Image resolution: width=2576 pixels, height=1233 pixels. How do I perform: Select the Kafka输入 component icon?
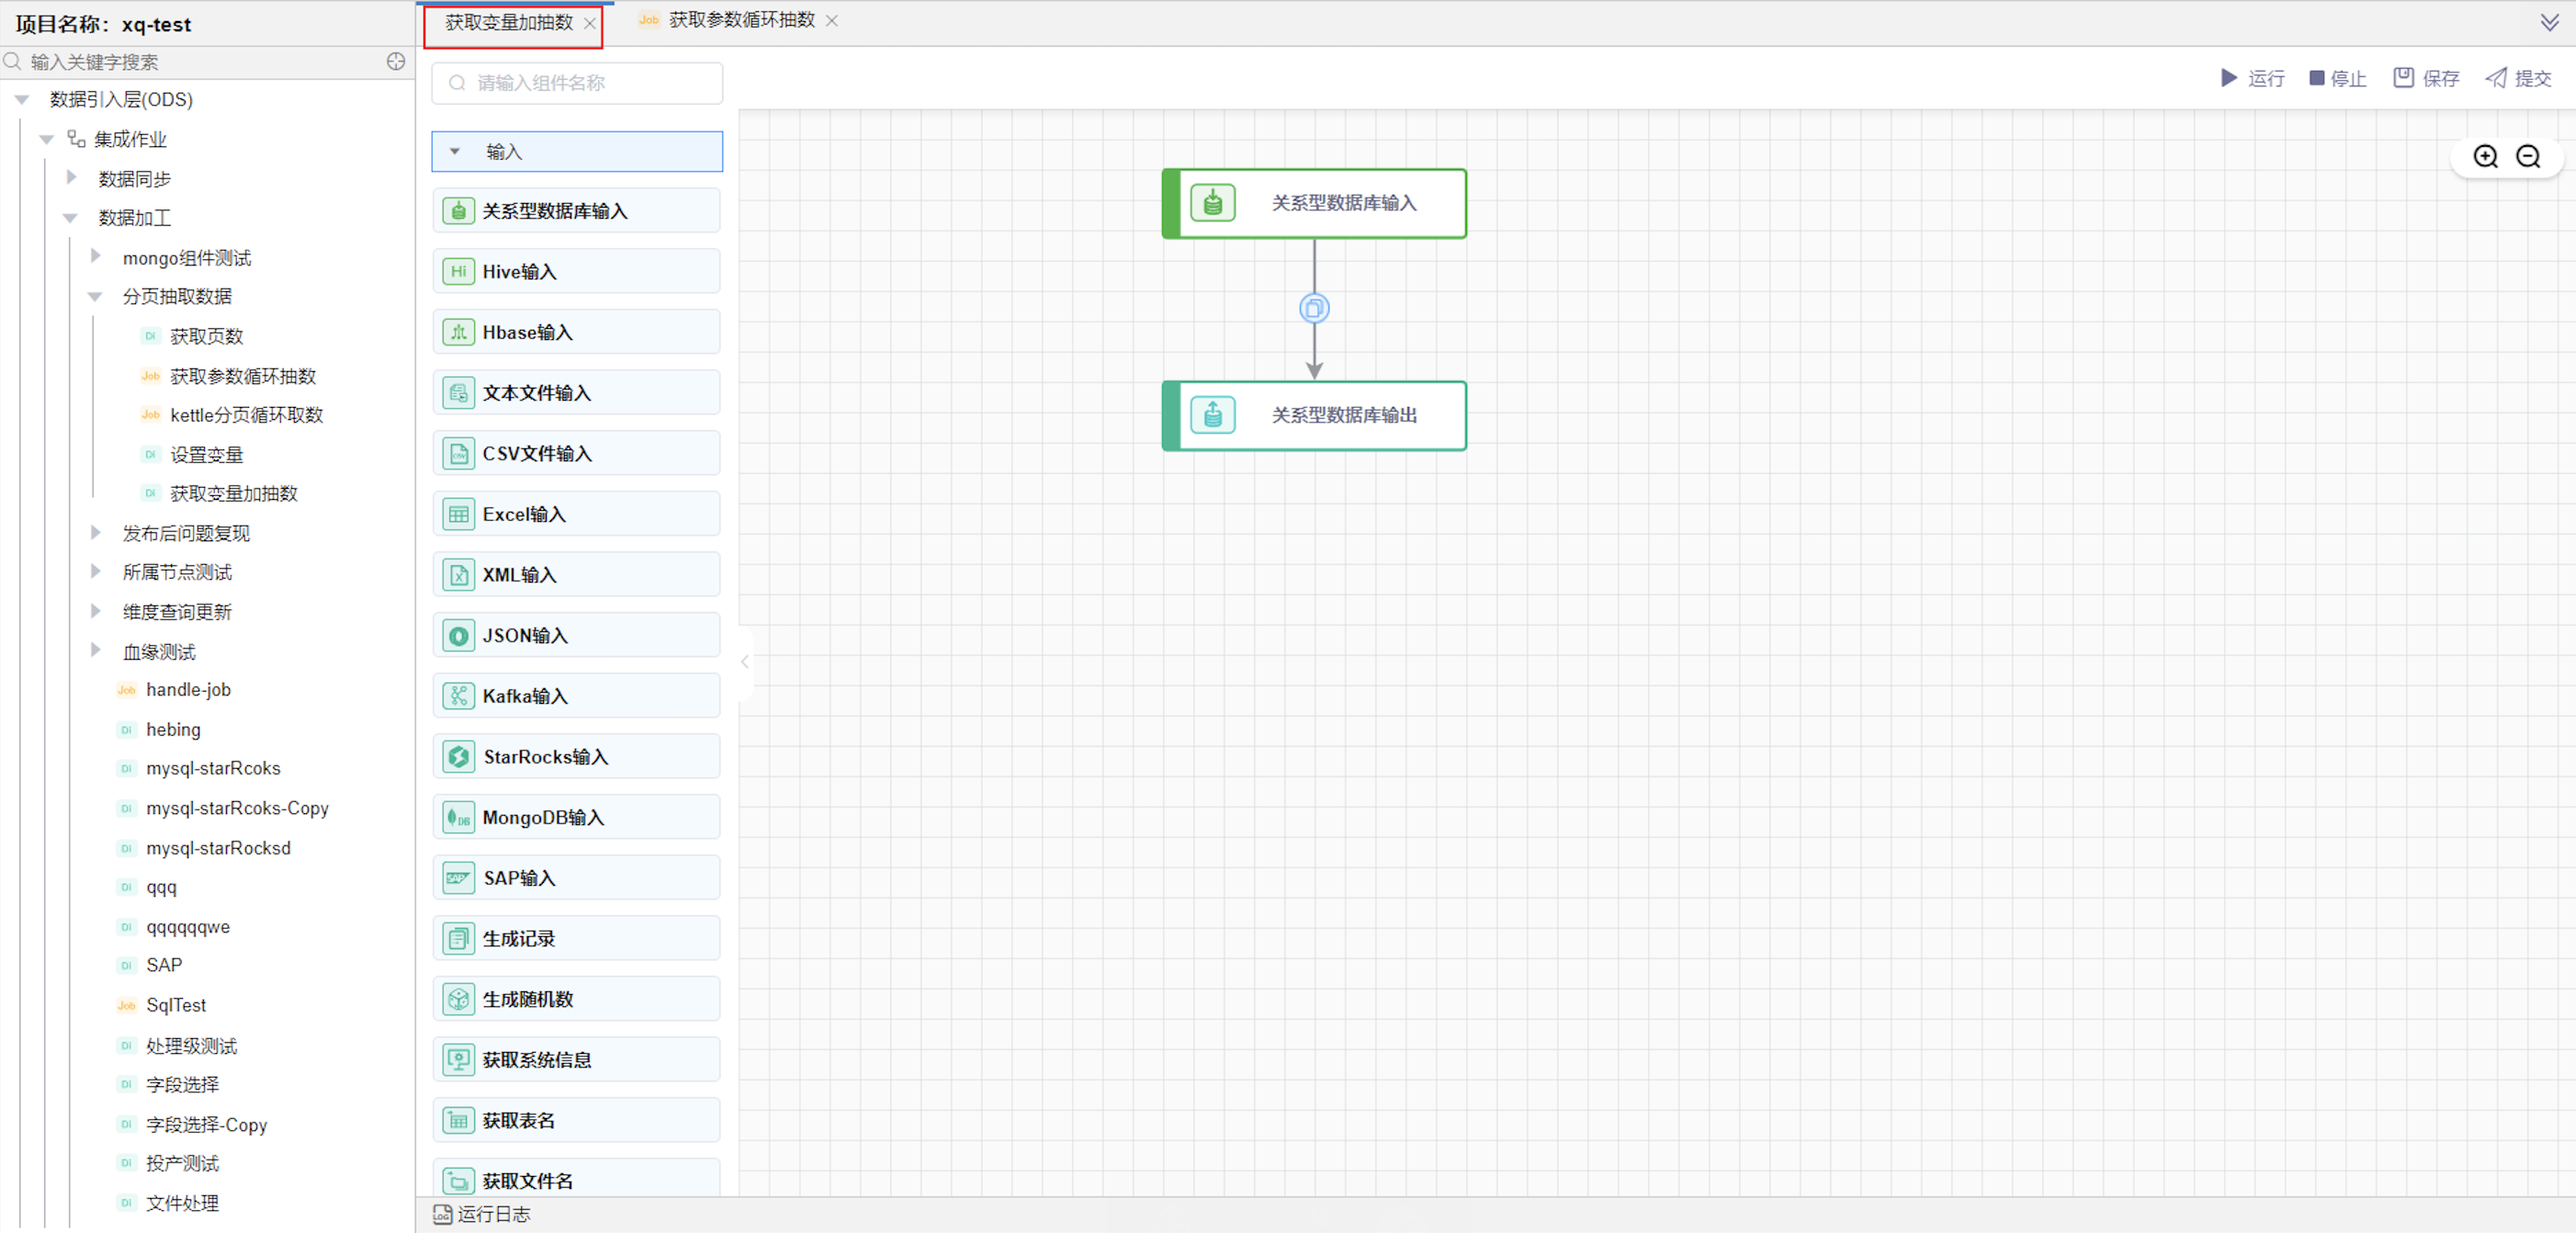[458, 696]
